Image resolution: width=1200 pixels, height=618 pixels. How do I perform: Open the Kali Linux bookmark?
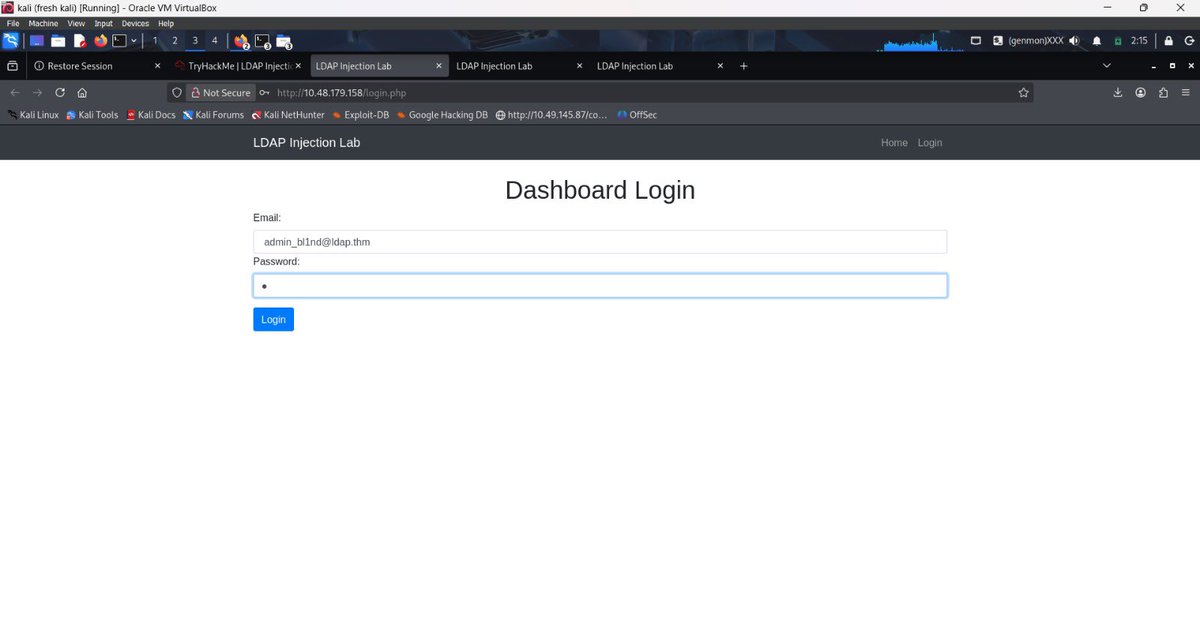(32, 115)
